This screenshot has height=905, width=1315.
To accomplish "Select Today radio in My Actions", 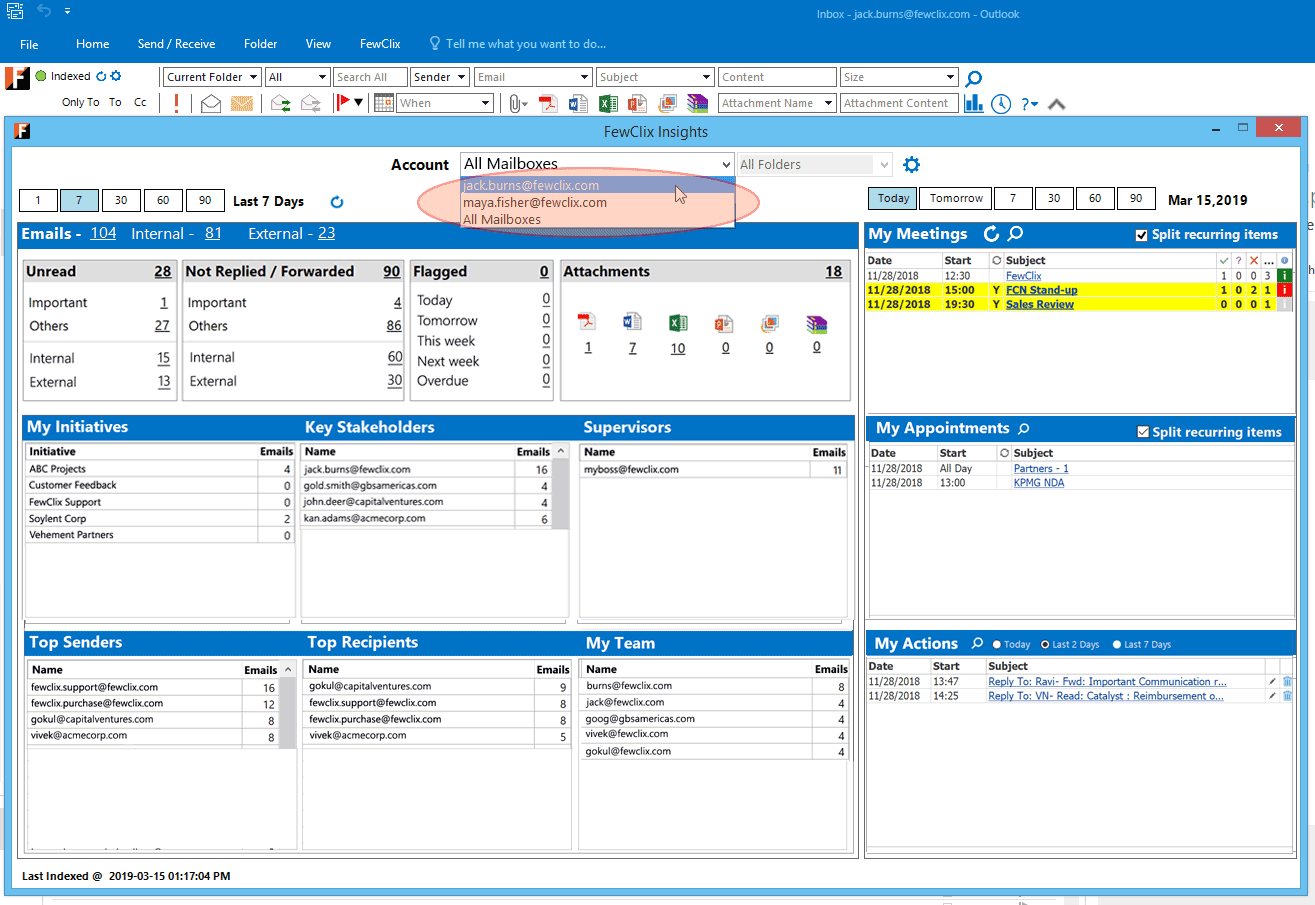I will [x=997, y=644].
